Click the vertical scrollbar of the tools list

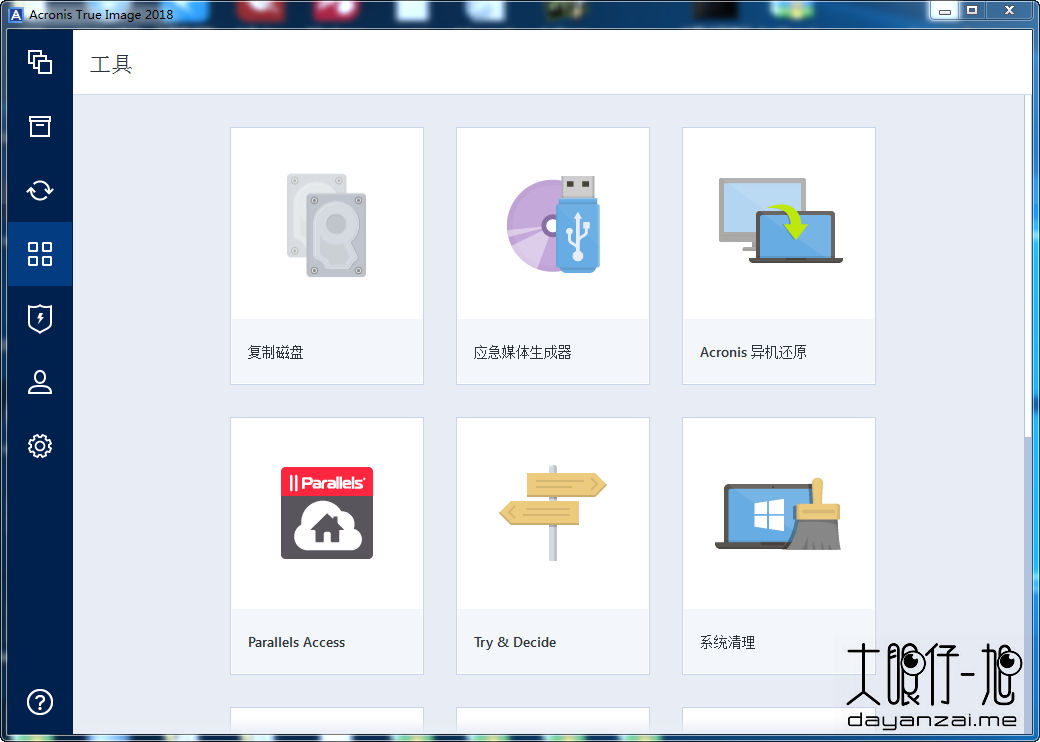coord(1029,265)
